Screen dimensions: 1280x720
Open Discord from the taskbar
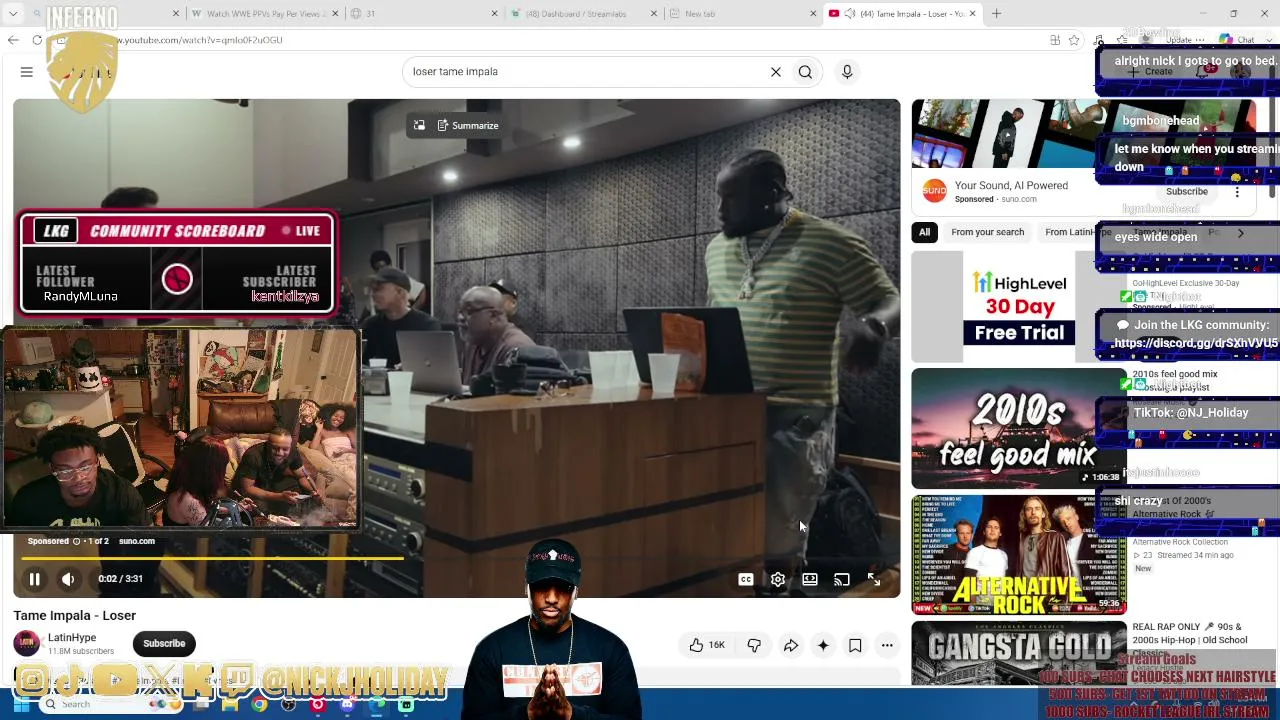point(347,705)
